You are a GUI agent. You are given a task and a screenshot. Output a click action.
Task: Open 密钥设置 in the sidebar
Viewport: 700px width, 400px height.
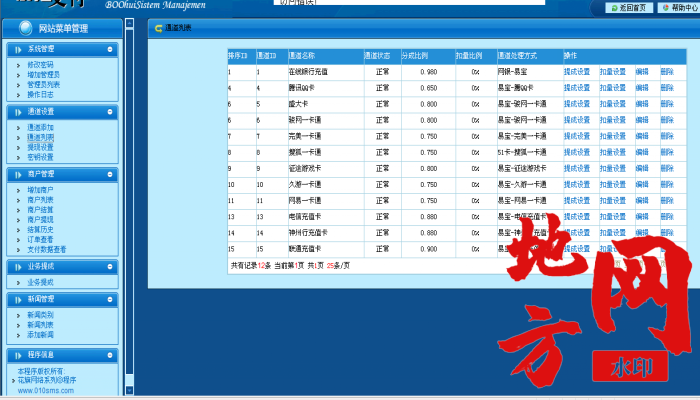point(40,157)
